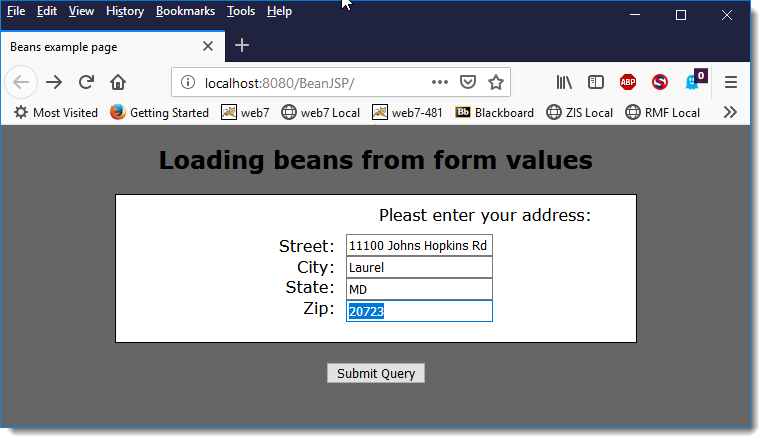Open a new tab with plus

(242, 45)
